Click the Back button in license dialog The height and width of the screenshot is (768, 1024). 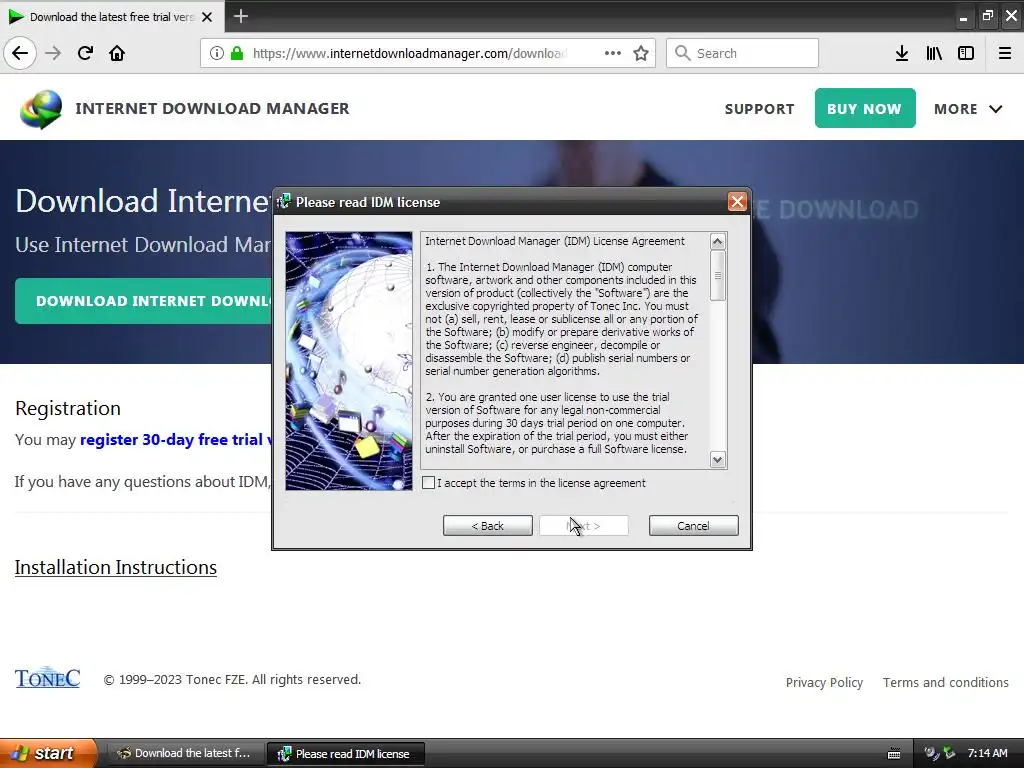[487, 526]
